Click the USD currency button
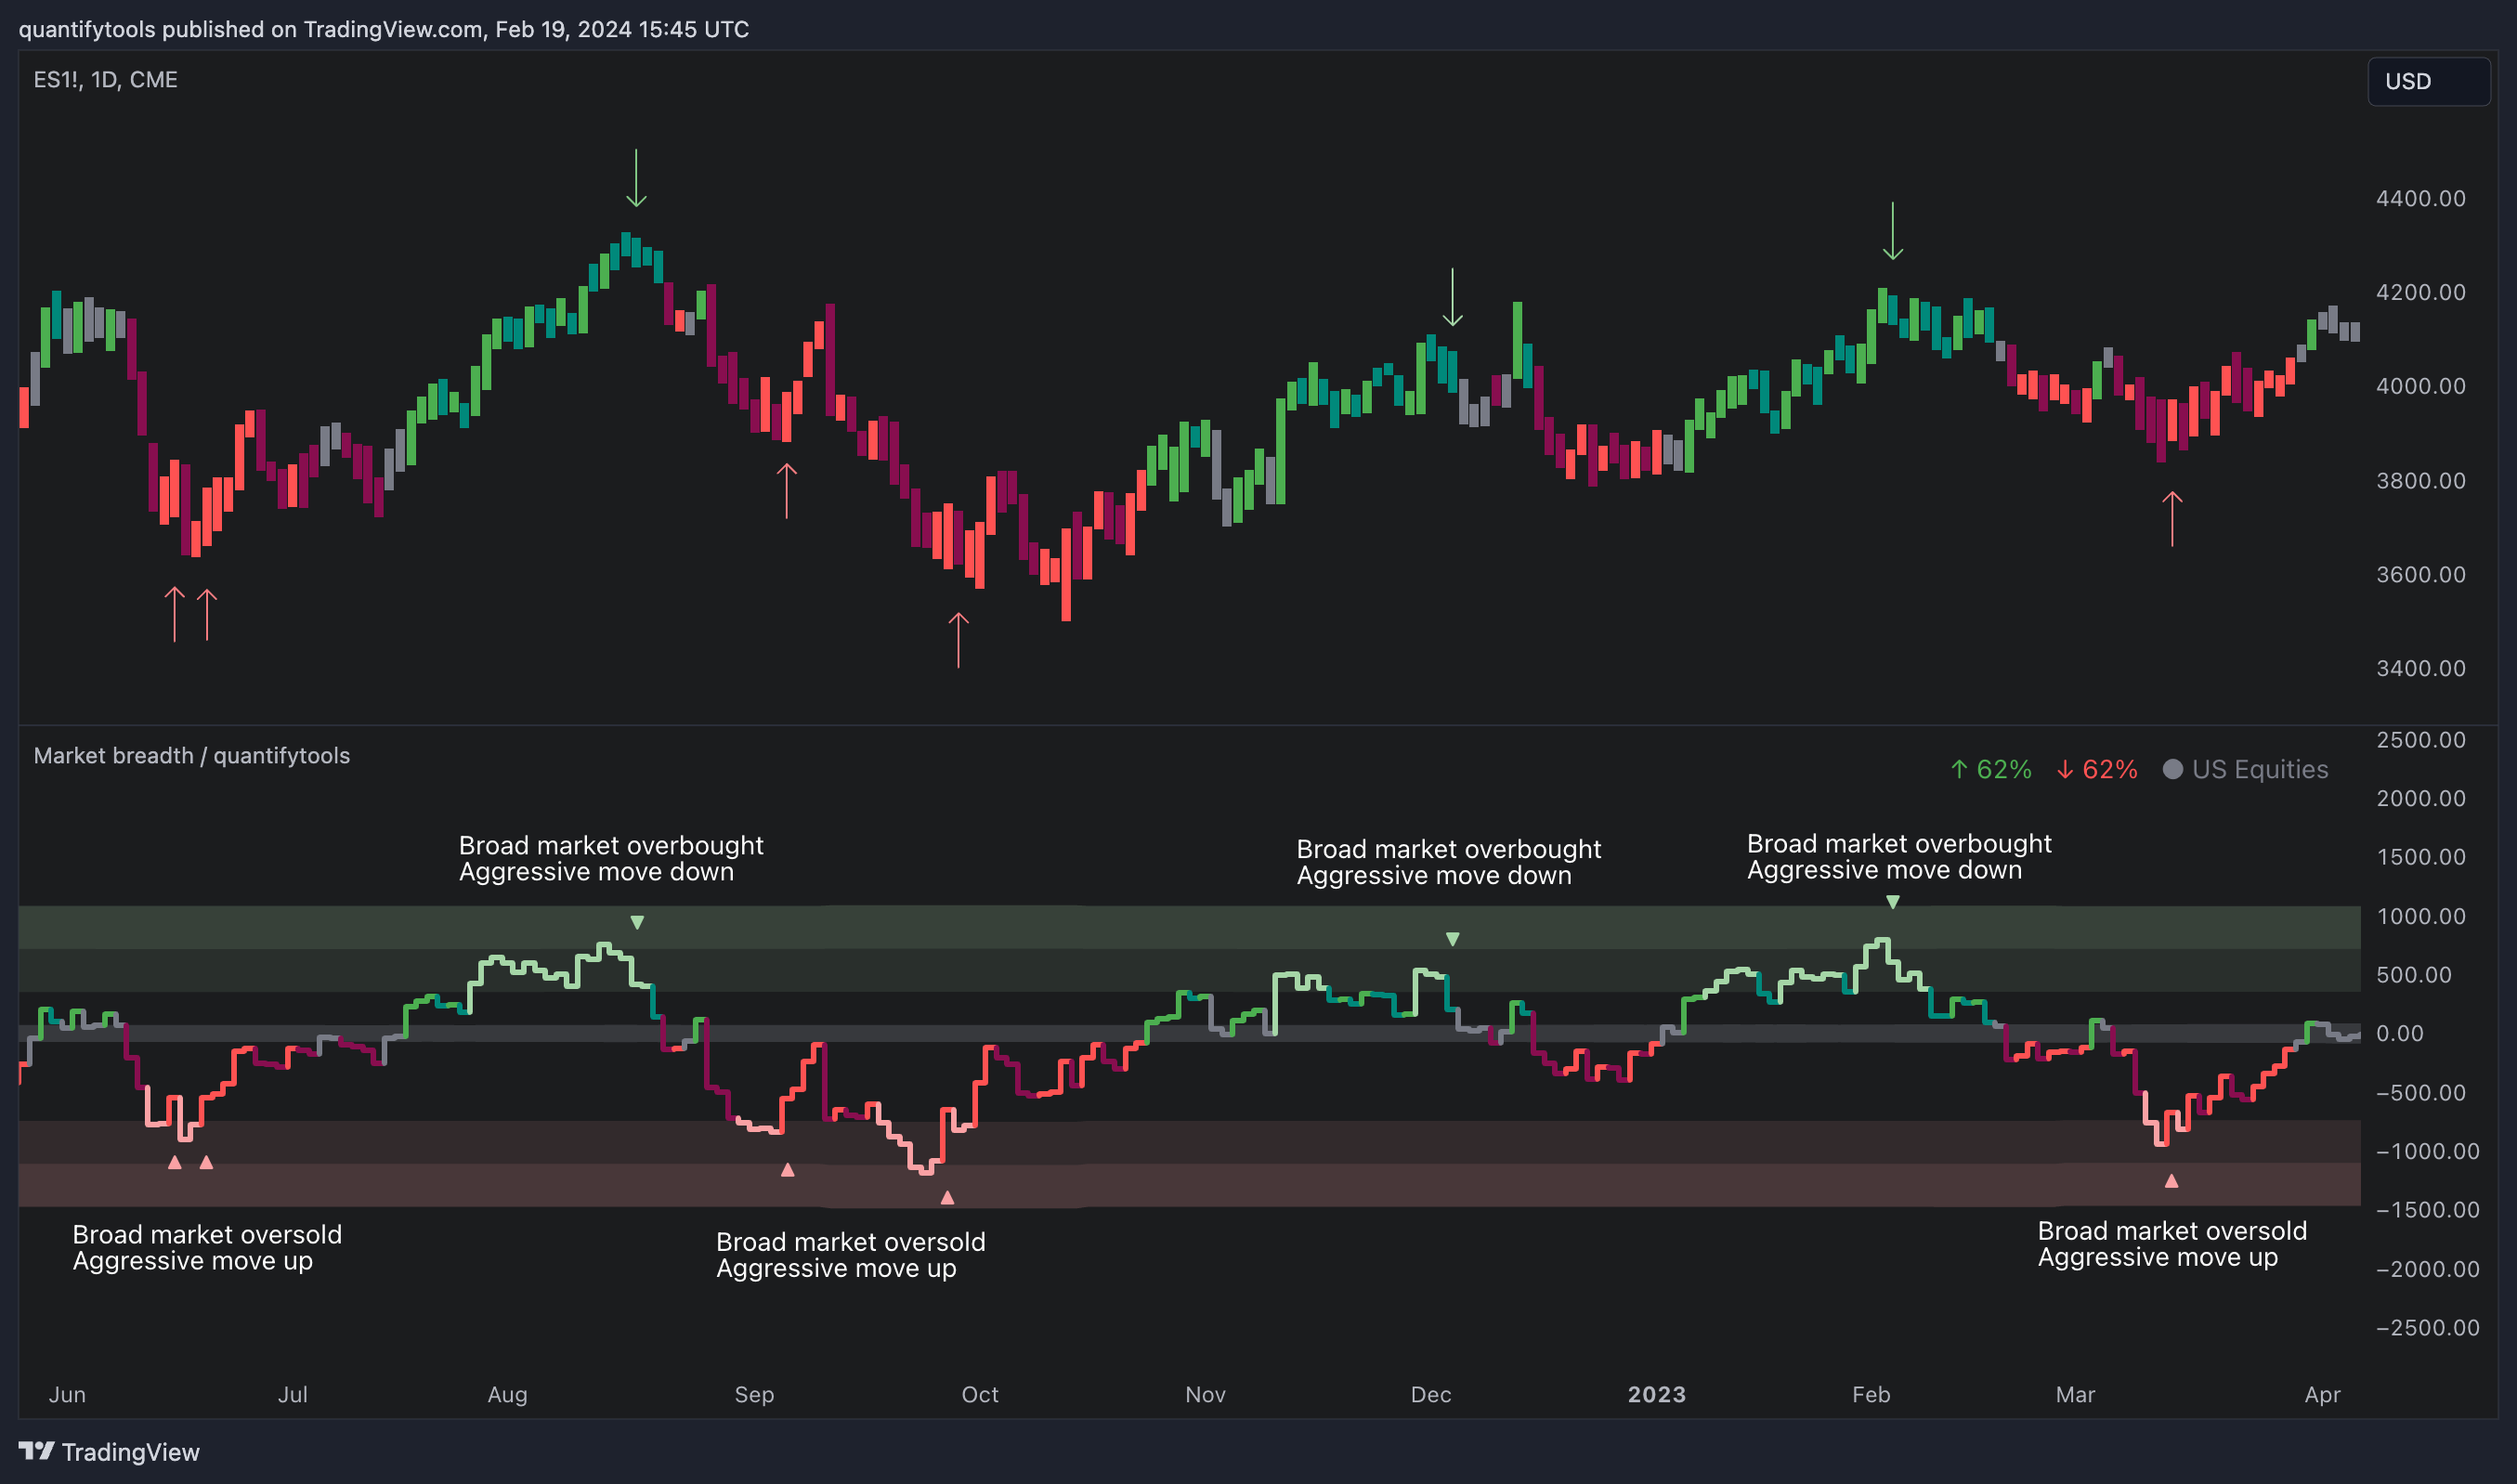 pos(2428,81)
